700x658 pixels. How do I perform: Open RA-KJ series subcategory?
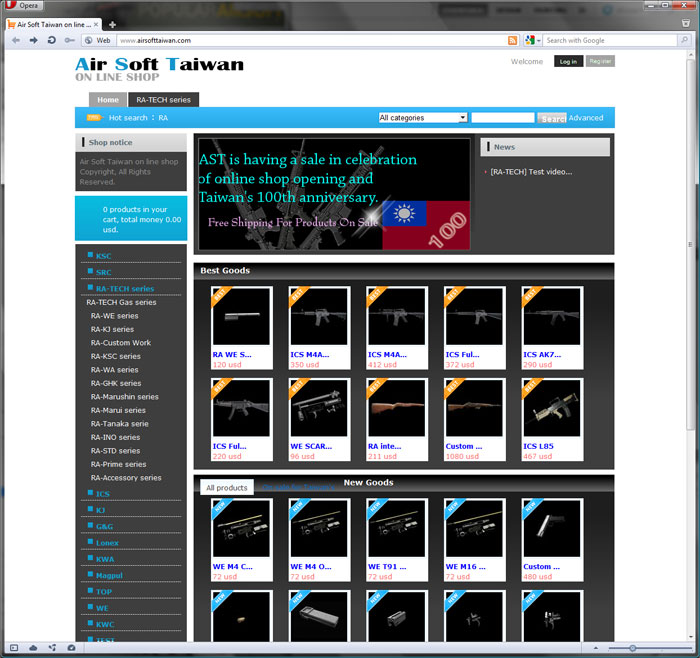pyautogui.click(x=112, y=329)
